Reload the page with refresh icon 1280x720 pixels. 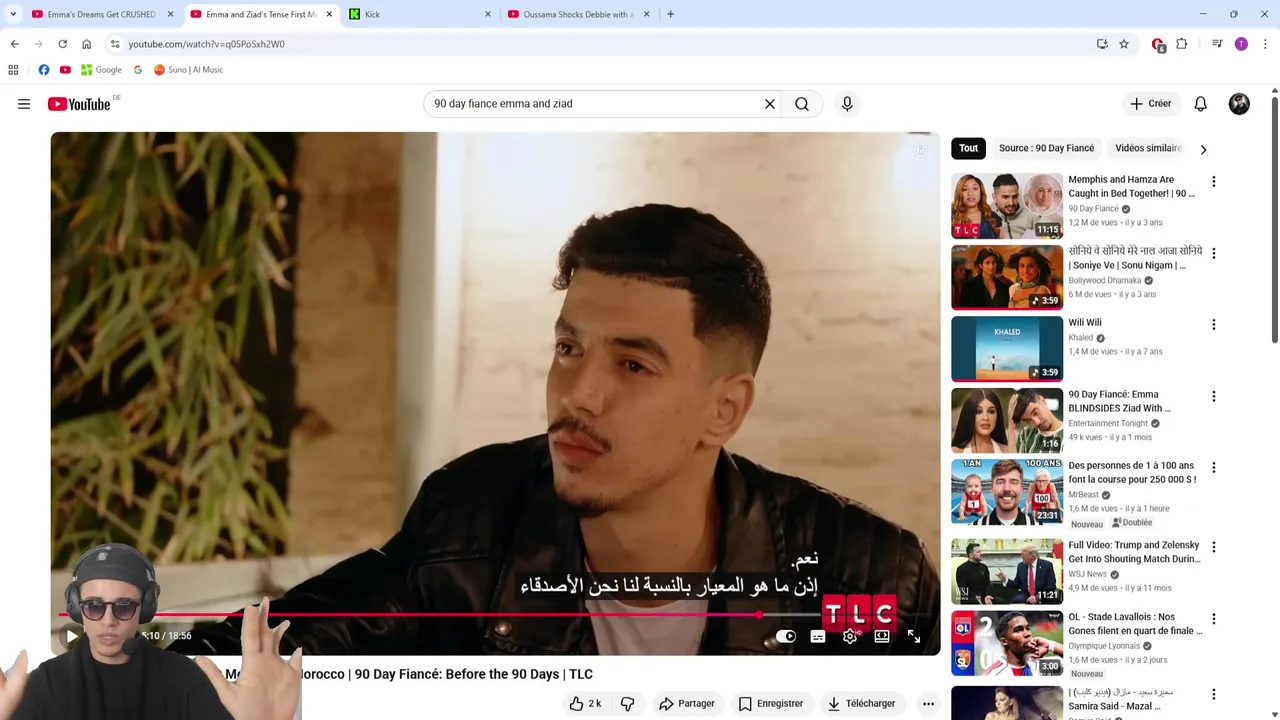[62, 44]
